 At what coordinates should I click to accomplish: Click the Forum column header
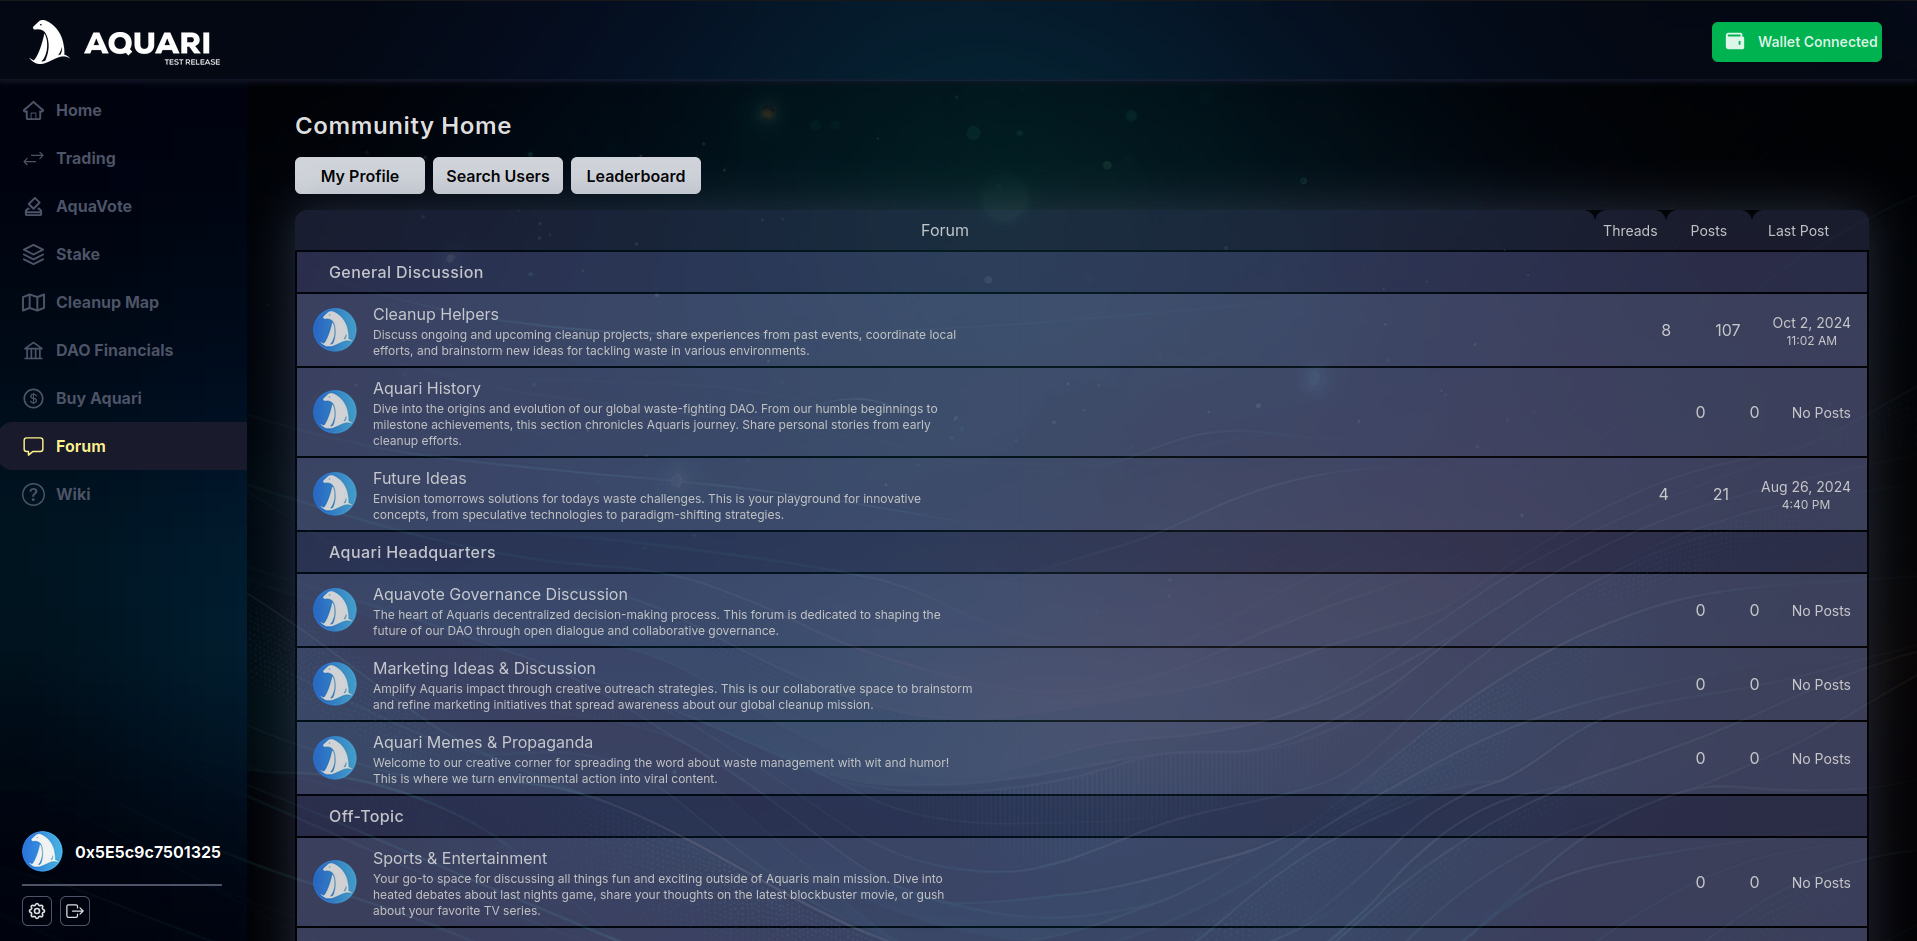pyautogui.click(x=944, y=231)
